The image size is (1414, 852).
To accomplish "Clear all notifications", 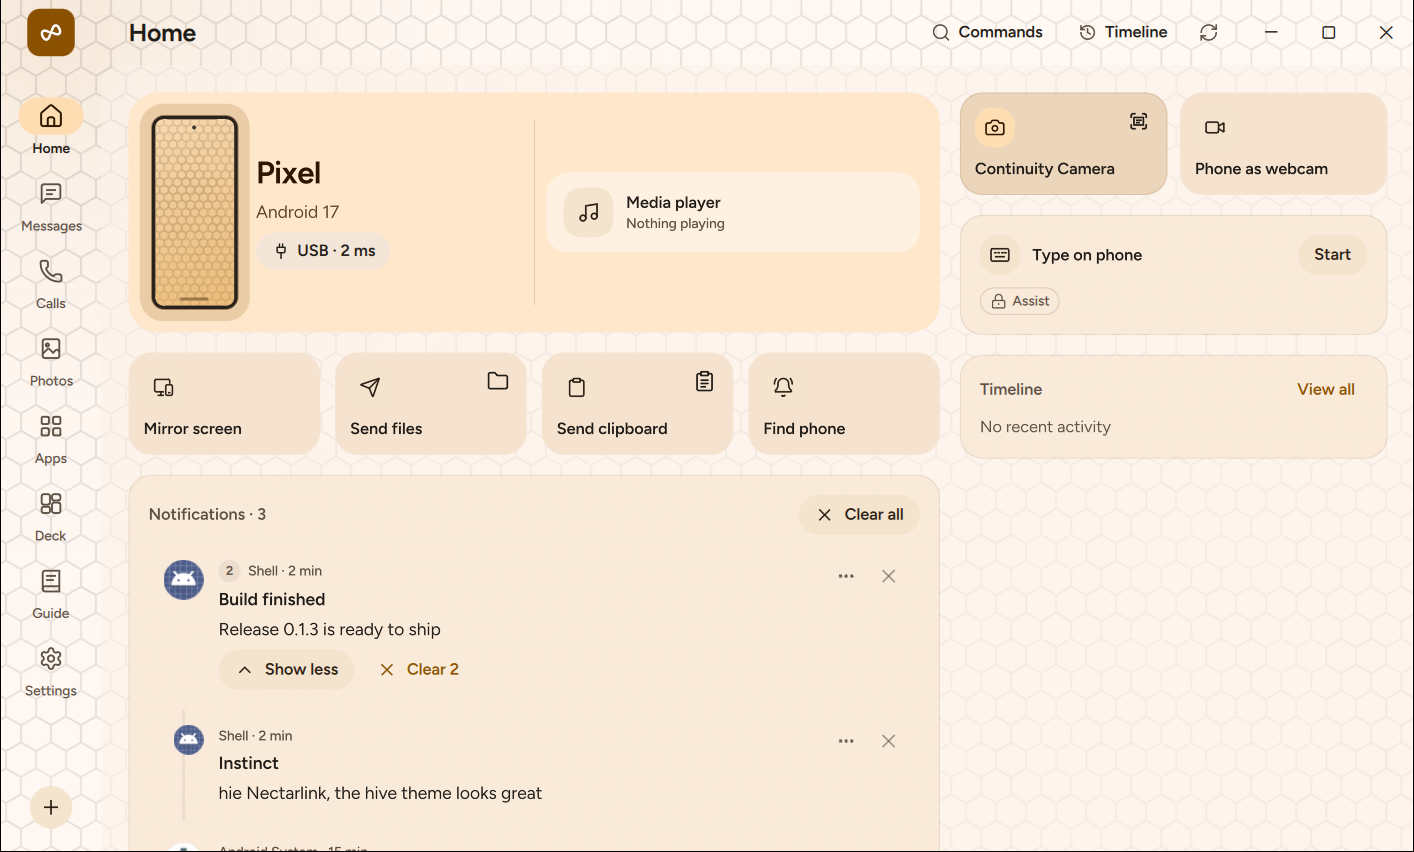I will point(859,514).
